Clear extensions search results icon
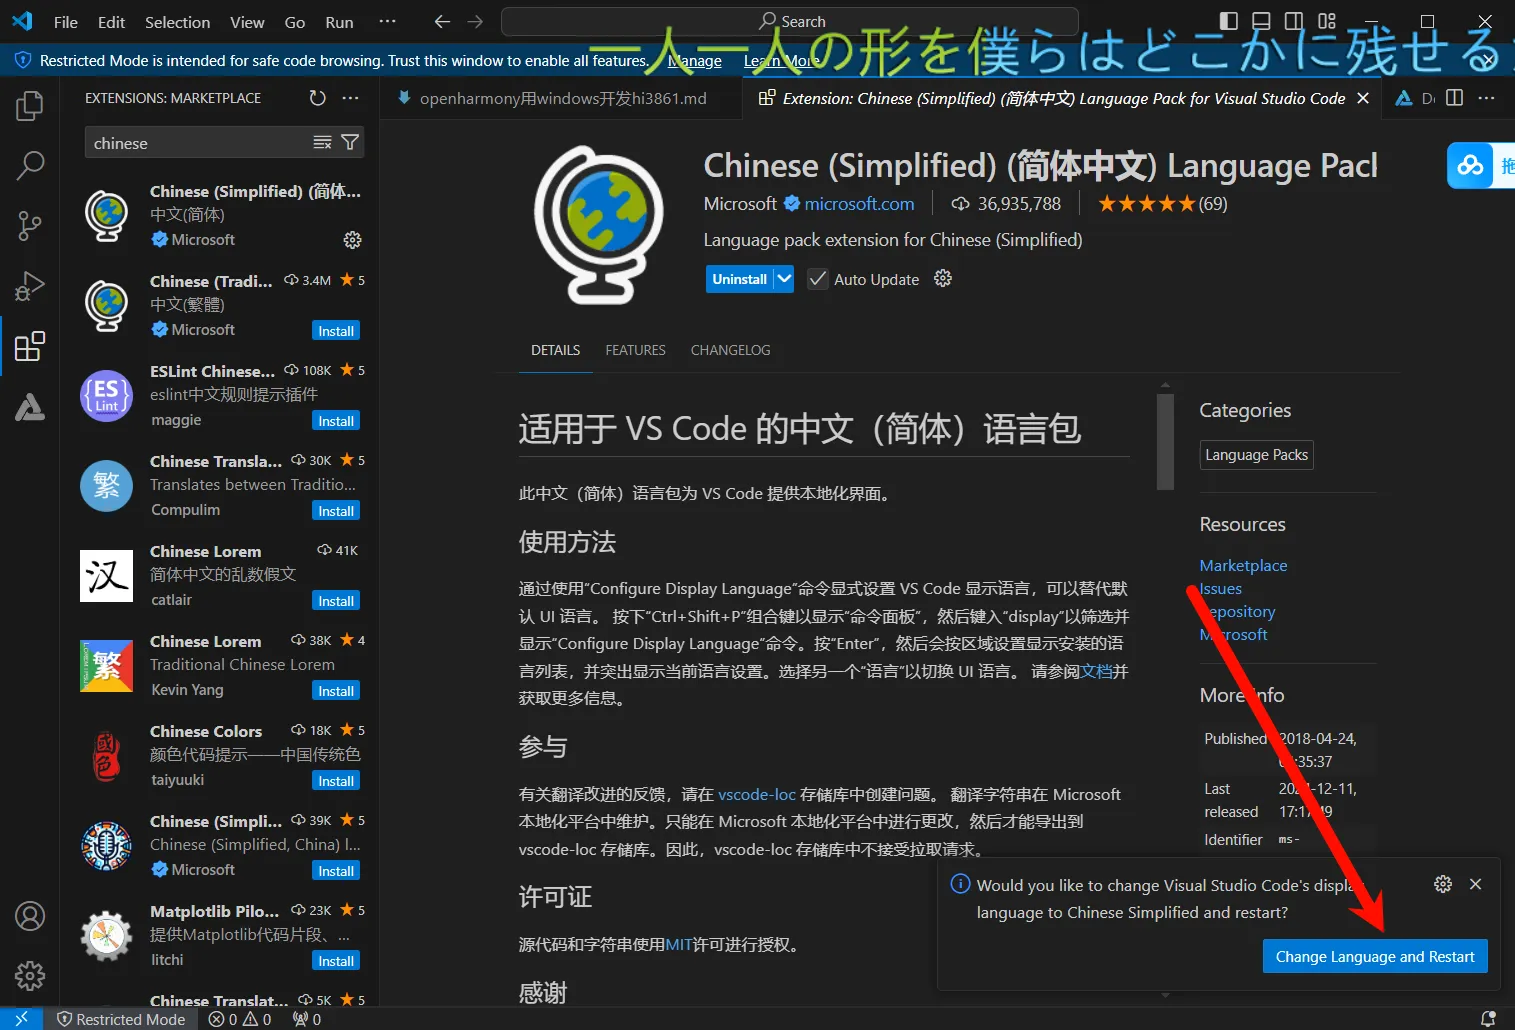Image resolution: width=1515 pixels, height=1030 pixels. pyautogui.click(x=322, y=143)
